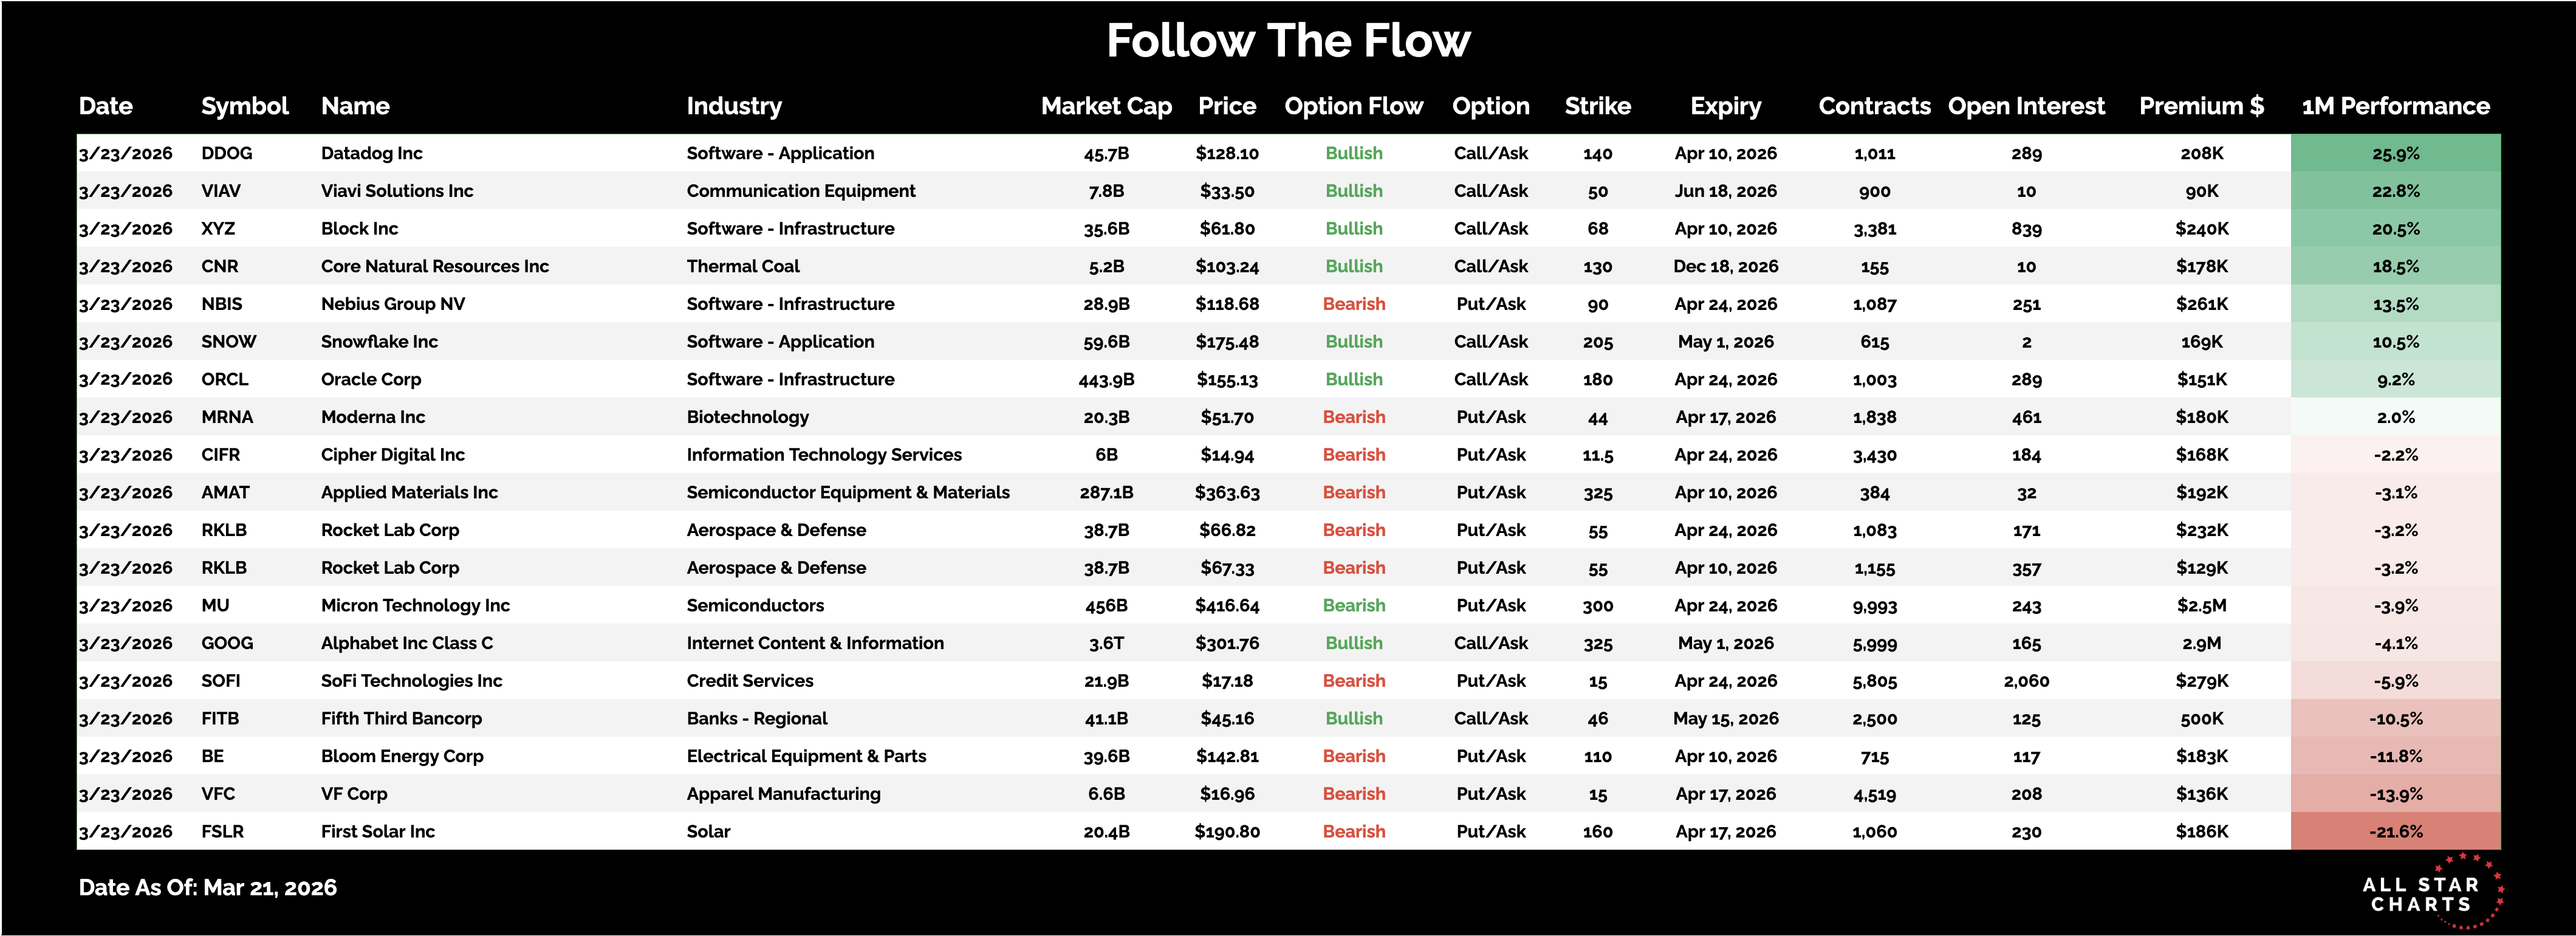The height and width of the screenshot is (936, 2576).
Task: Click the Viavi Solutions Inc name
Action: click(x=397, y=191)
